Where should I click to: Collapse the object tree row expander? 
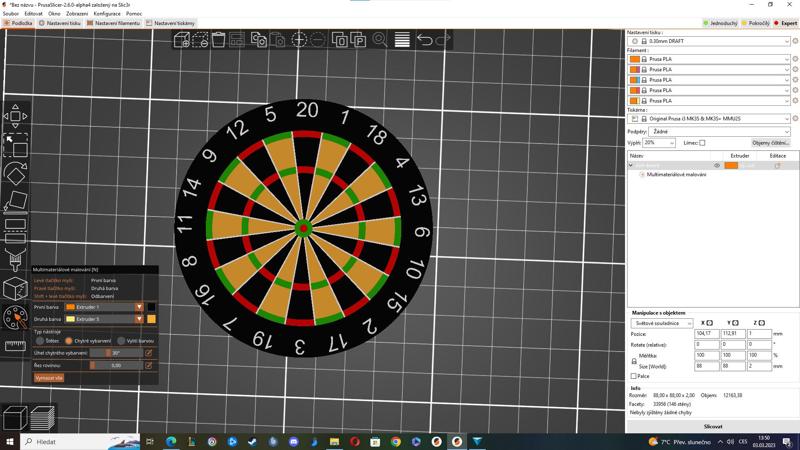click(x=631, y=166)
